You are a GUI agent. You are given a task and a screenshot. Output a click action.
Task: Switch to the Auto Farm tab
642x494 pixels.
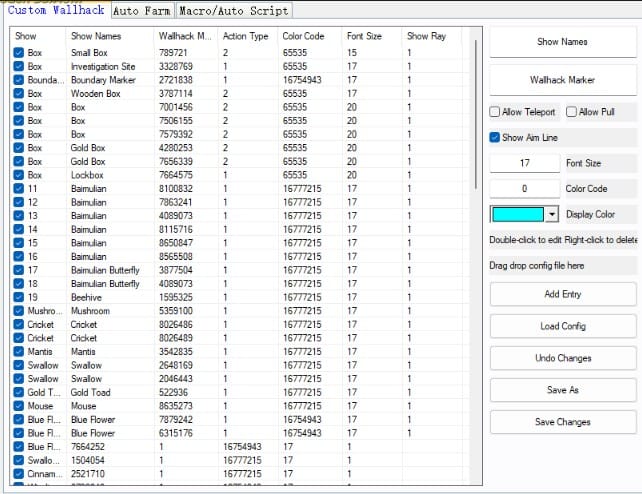142,11
